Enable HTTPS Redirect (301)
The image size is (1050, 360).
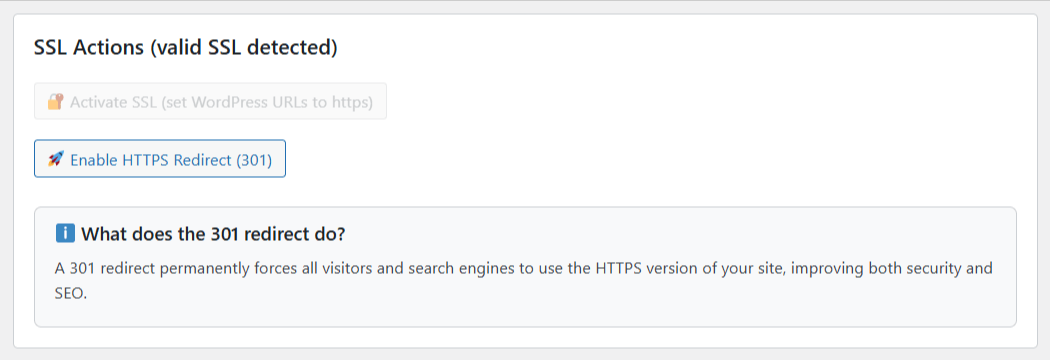tap(160, 159)
